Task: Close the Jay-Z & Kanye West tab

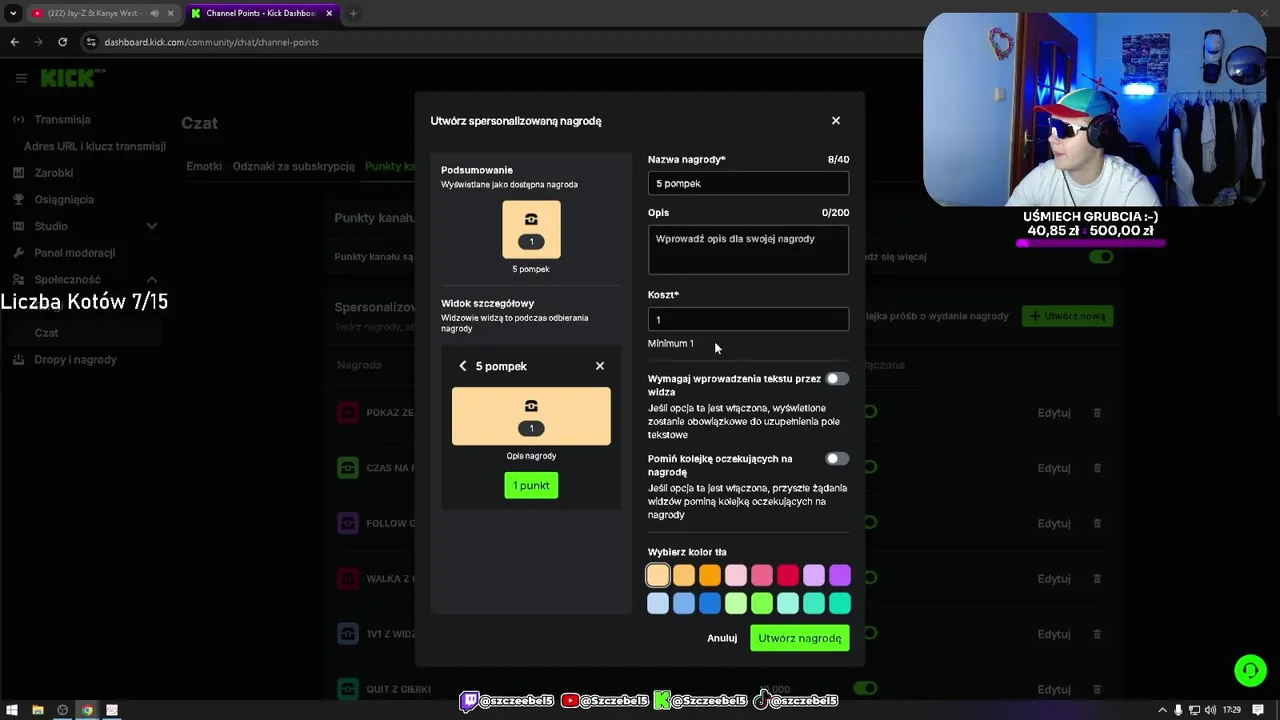Action: click(171, 13)
